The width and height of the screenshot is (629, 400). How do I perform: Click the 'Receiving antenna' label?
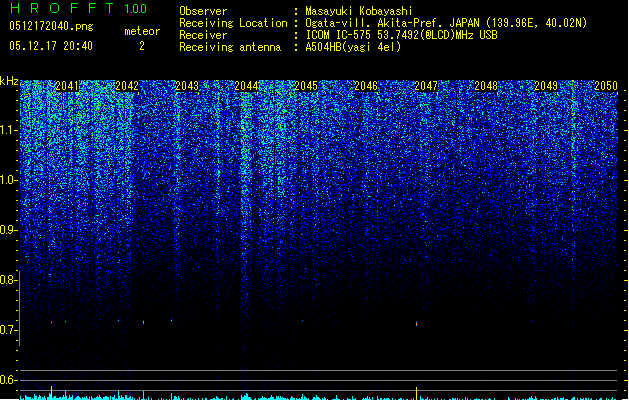click(x=230, y=47)
